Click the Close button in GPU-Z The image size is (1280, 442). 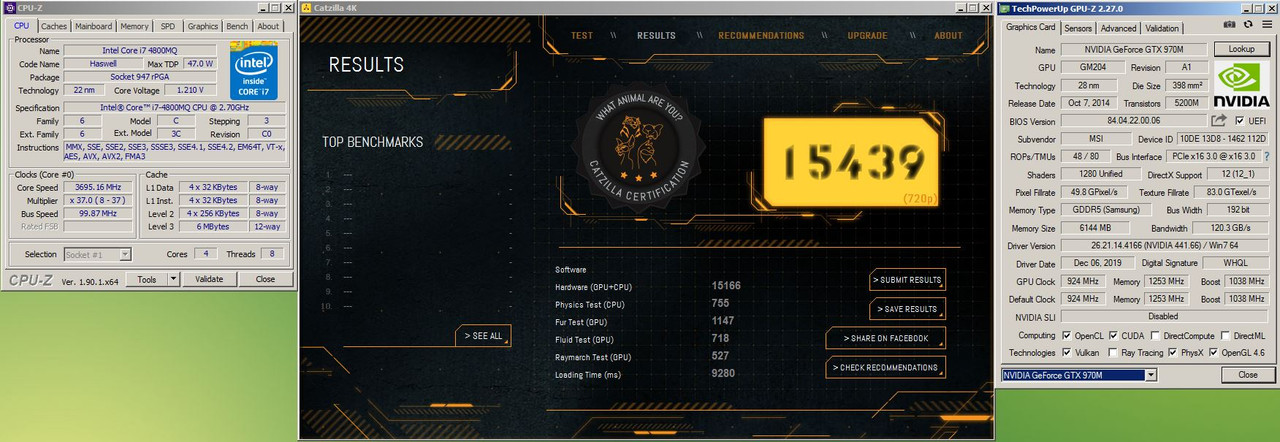coord(1247,375)
